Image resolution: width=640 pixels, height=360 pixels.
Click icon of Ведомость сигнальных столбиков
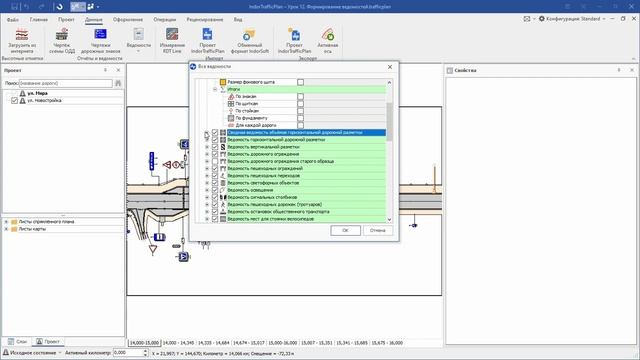pyautogui.click(x=223, y=197)
